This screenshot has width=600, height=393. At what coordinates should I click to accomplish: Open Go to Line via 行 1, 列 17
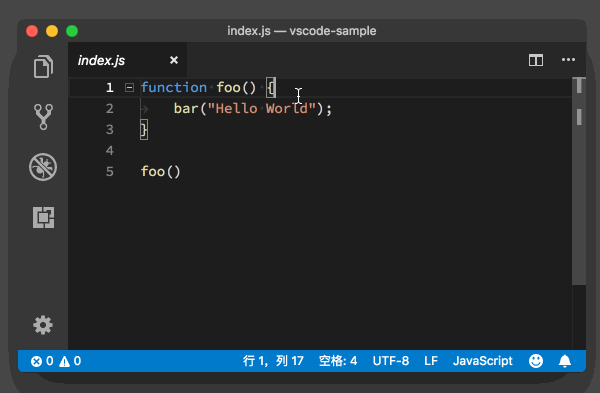click(273, 361)
